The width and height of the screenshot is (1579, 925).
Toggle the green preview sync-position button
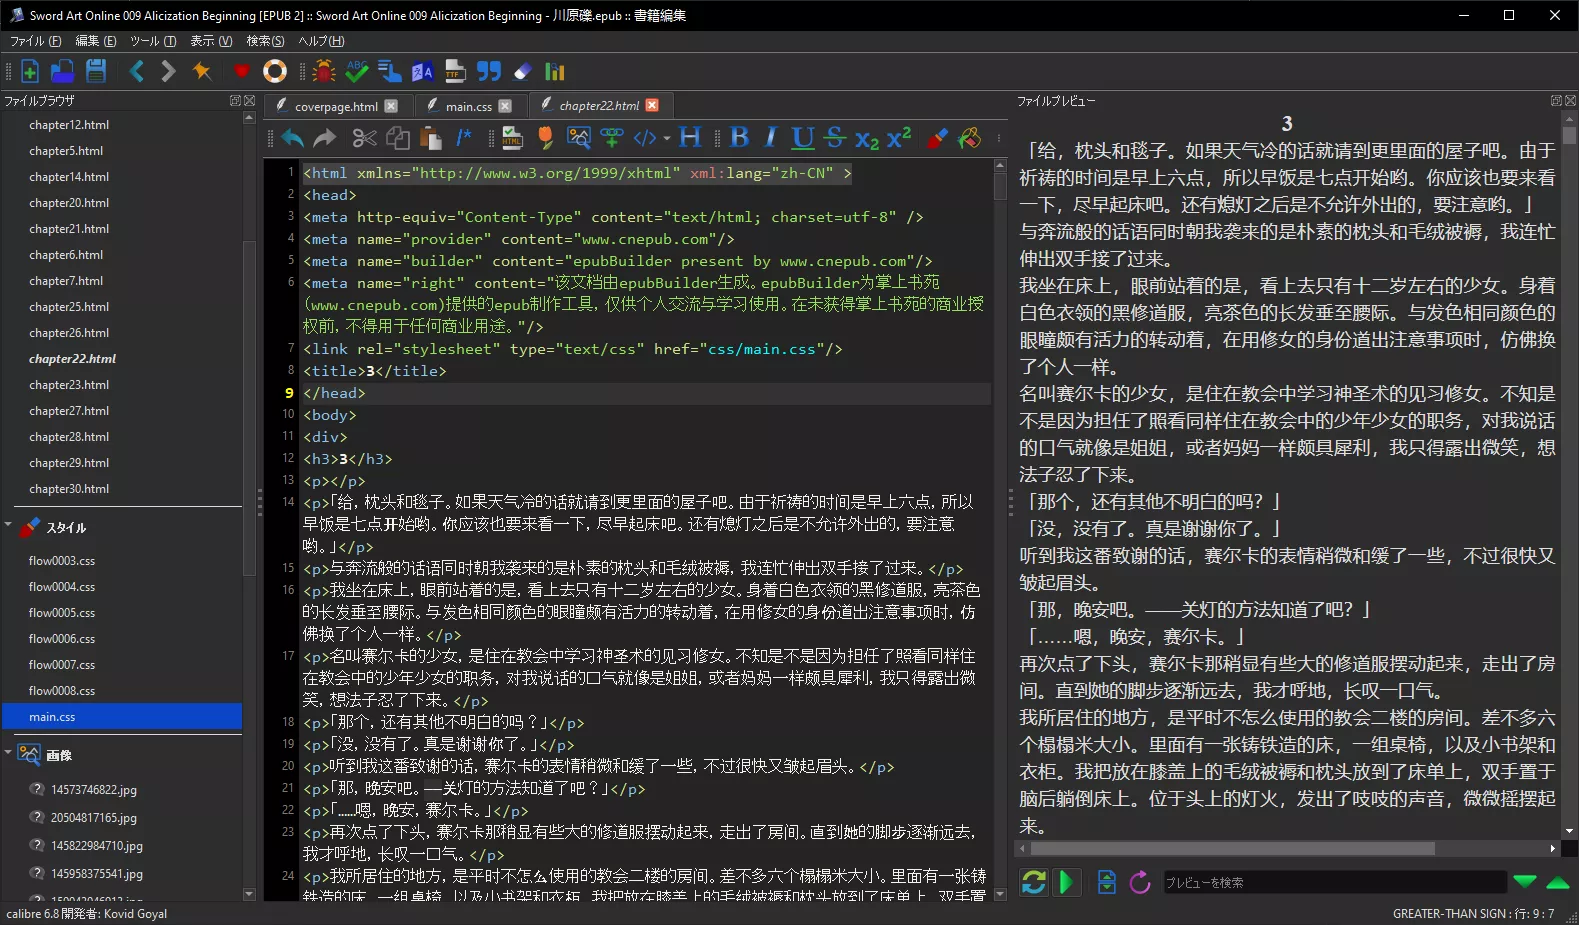(1066, 882)
